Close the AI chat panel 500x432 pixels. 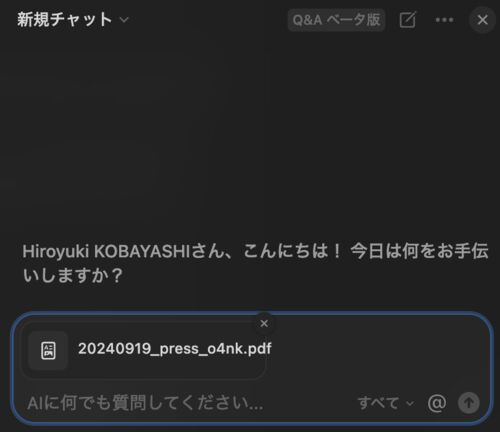(x=482, y=20)
